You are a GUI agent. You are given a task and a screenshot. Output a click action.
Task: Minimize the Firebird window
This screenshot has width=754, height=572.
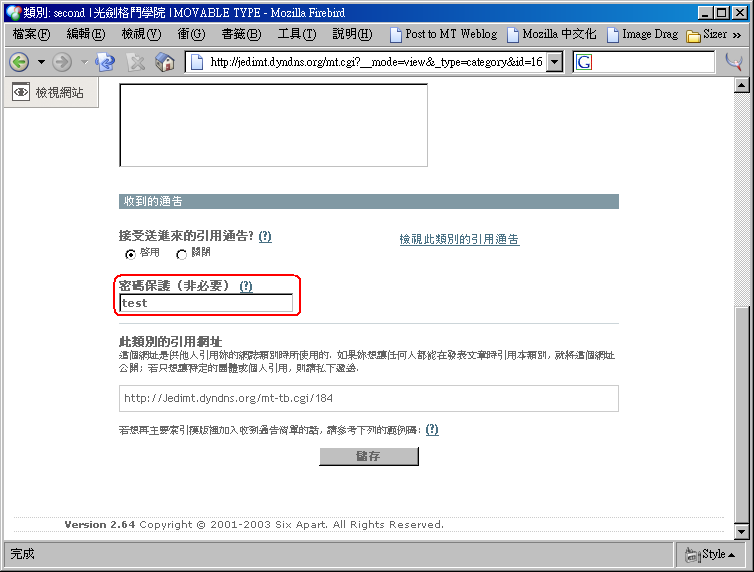(705, 12)
